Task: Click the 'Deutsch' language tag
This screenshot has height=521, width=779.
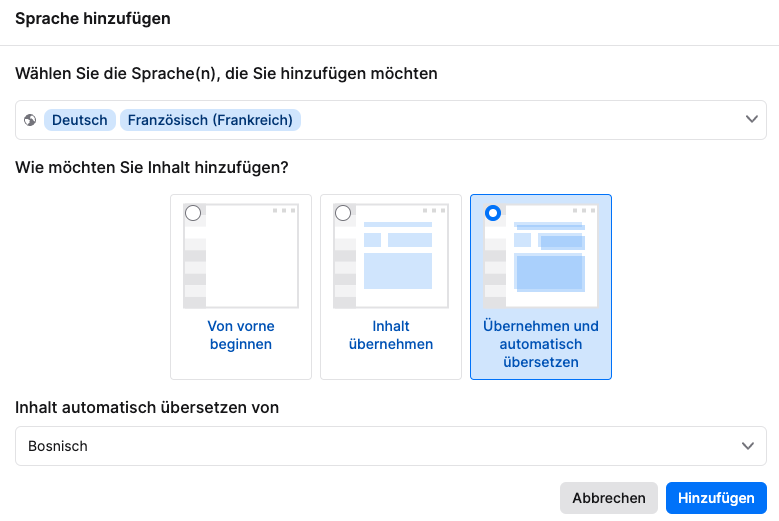Action: click(80, 120)
